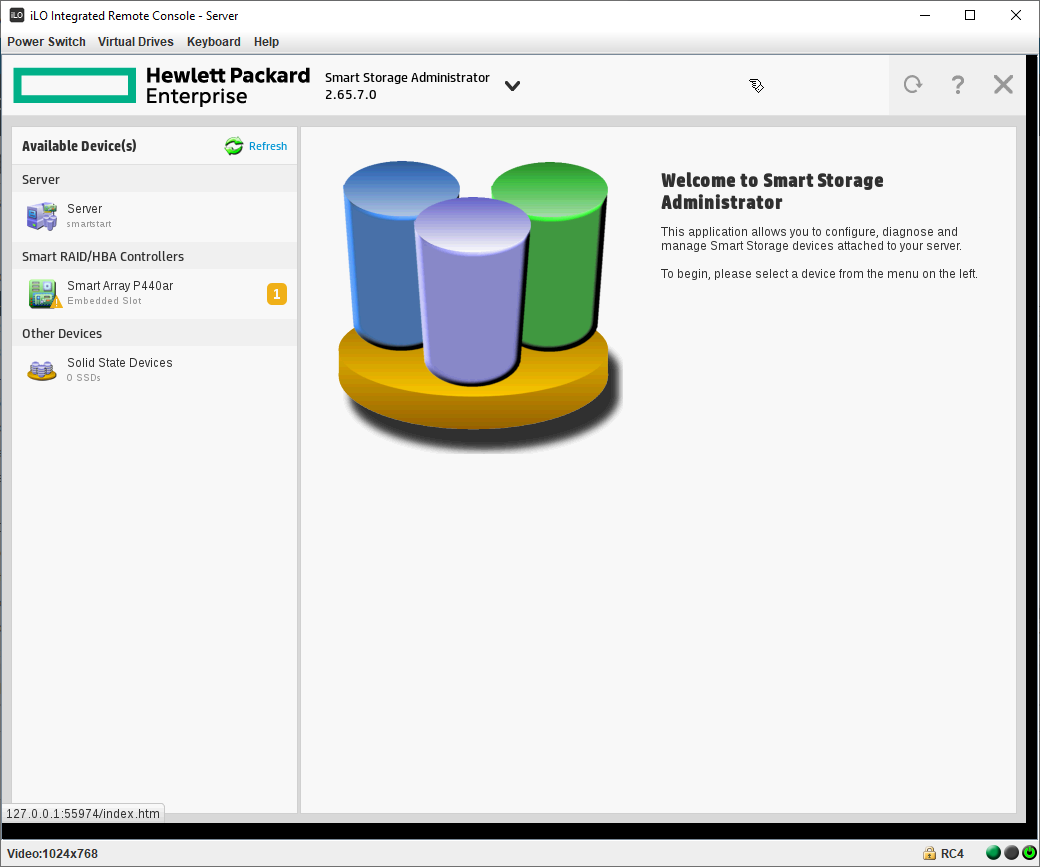Click the reload icon in the header
This screenshot has width=1040, height=867.
tap(913, 84)
